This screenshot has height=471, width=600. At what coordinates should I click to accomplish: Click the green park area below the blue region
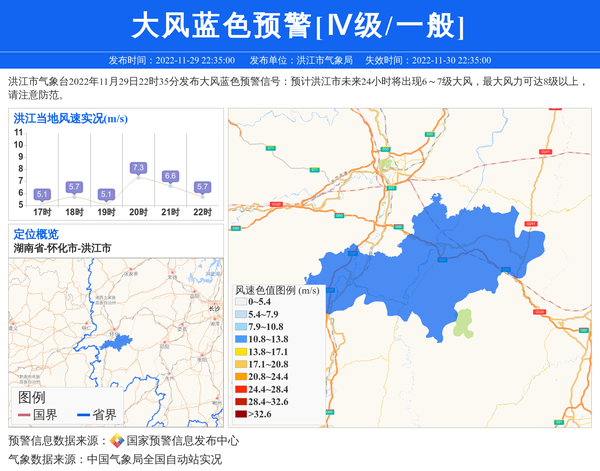(462, 322)
